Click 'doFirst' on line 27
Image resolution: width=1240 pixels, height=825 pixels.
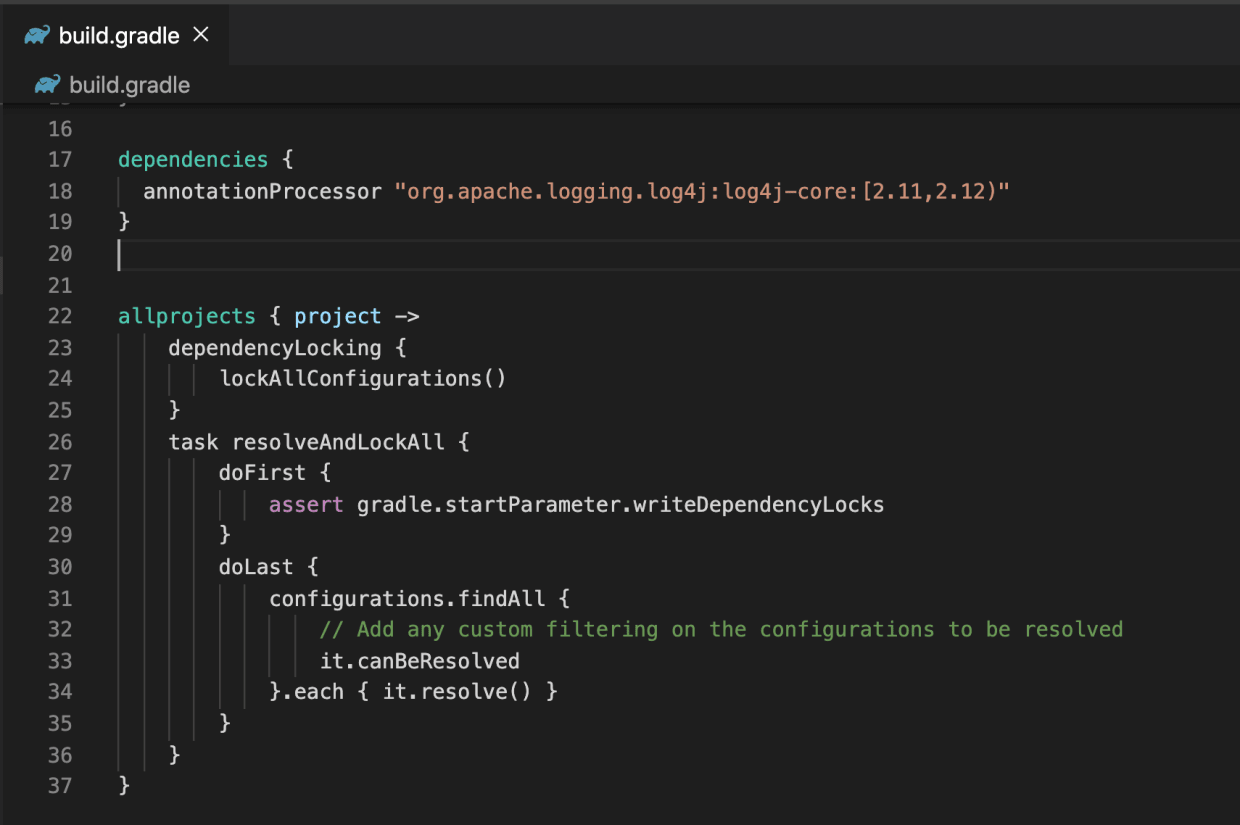tap(262, 472)
